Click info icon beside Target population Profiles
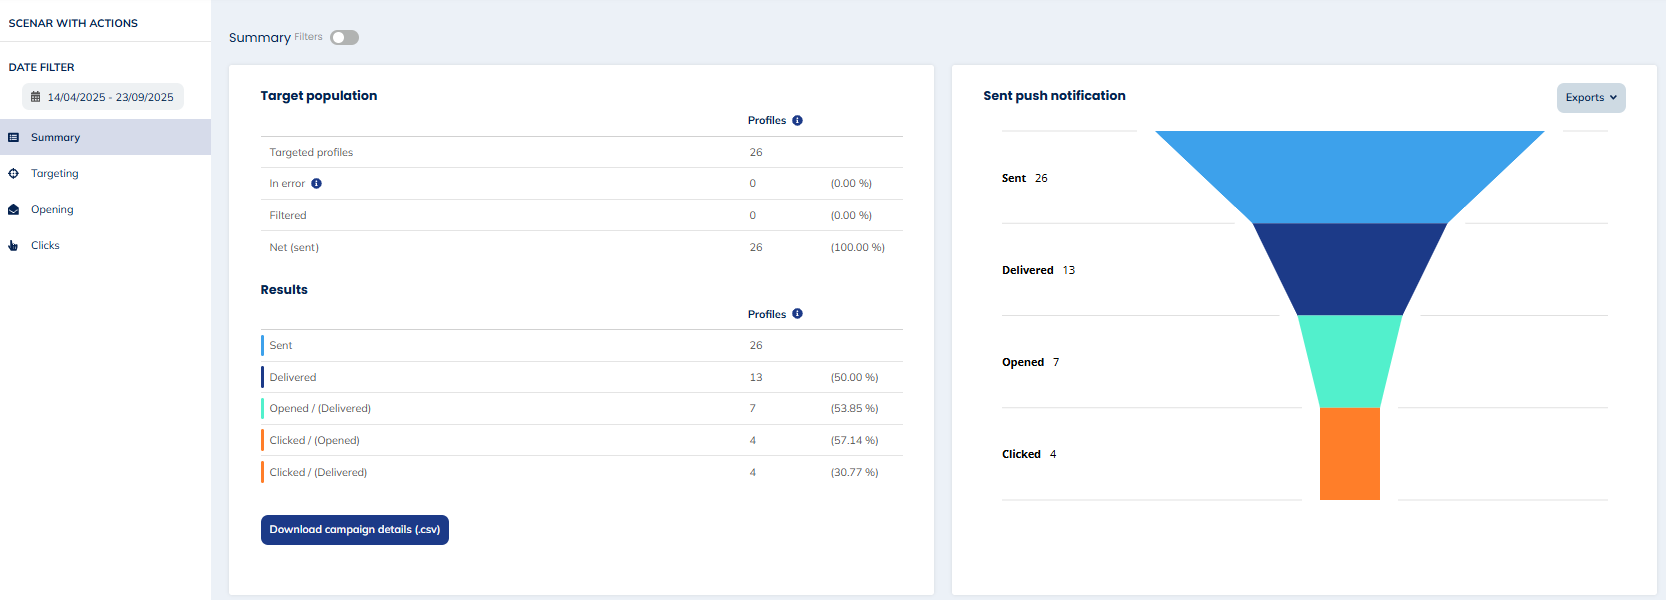 797,120
